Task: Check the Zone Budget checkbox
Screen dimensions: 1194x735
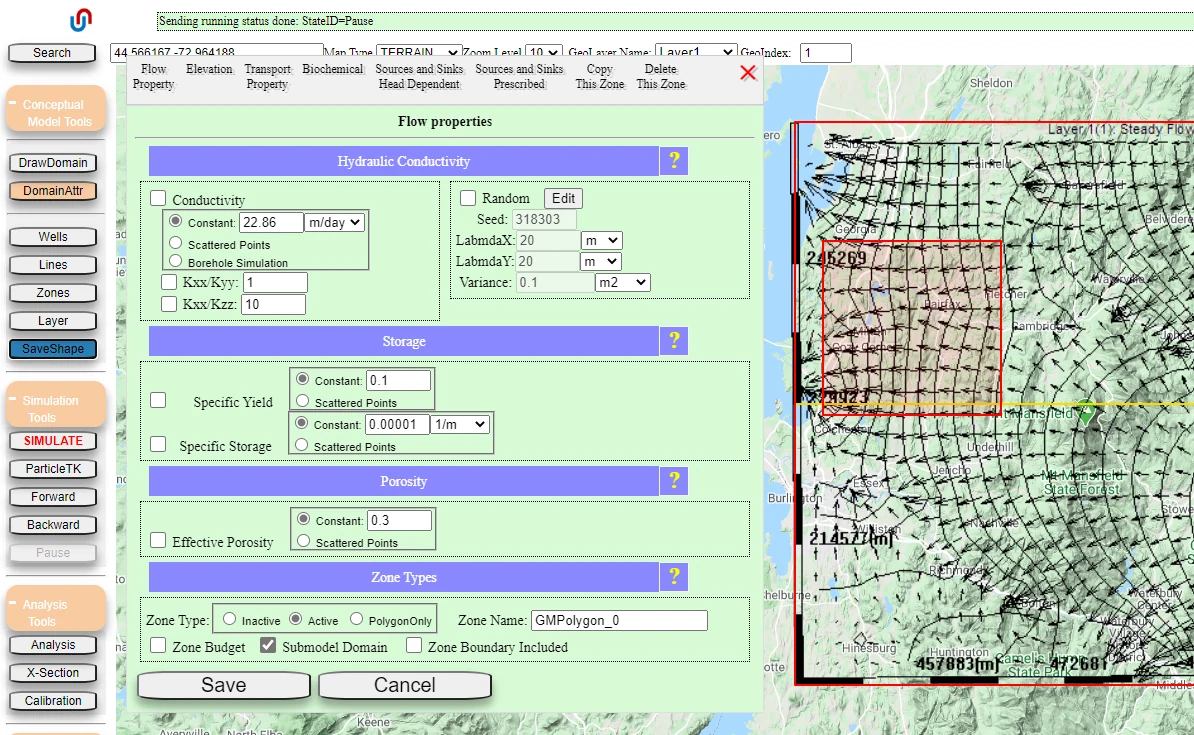Action: (158, 645)
